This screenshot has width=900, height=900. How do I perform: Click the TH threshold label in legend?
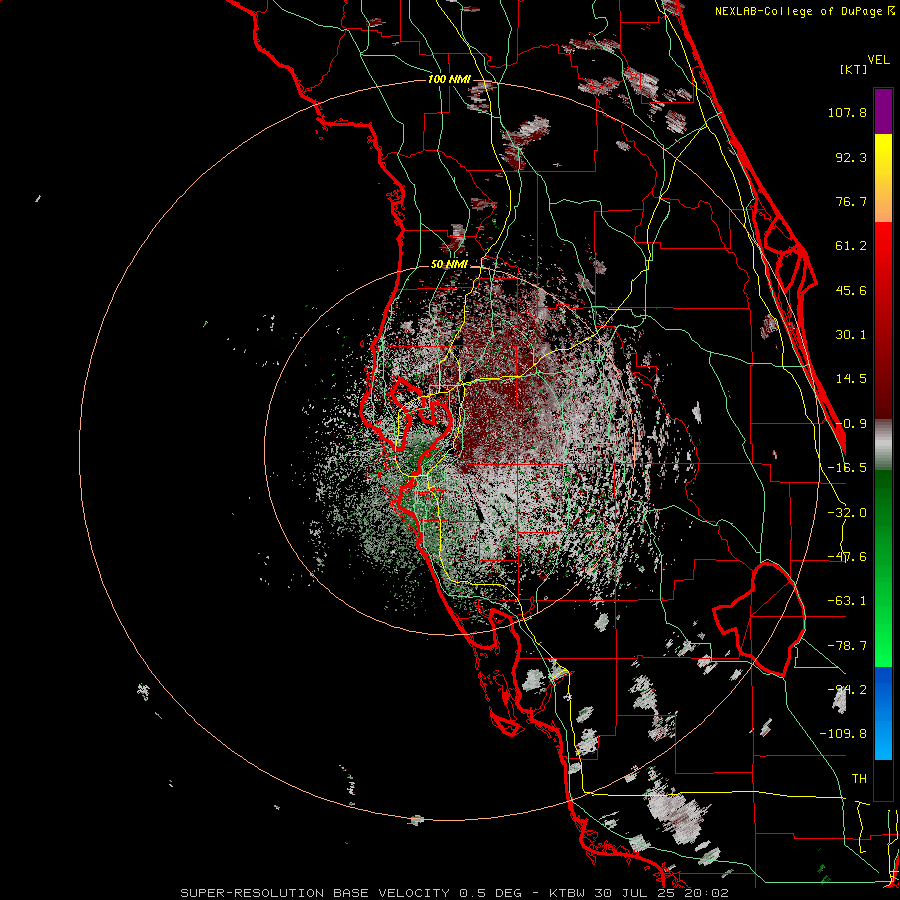tap(859, 779)
